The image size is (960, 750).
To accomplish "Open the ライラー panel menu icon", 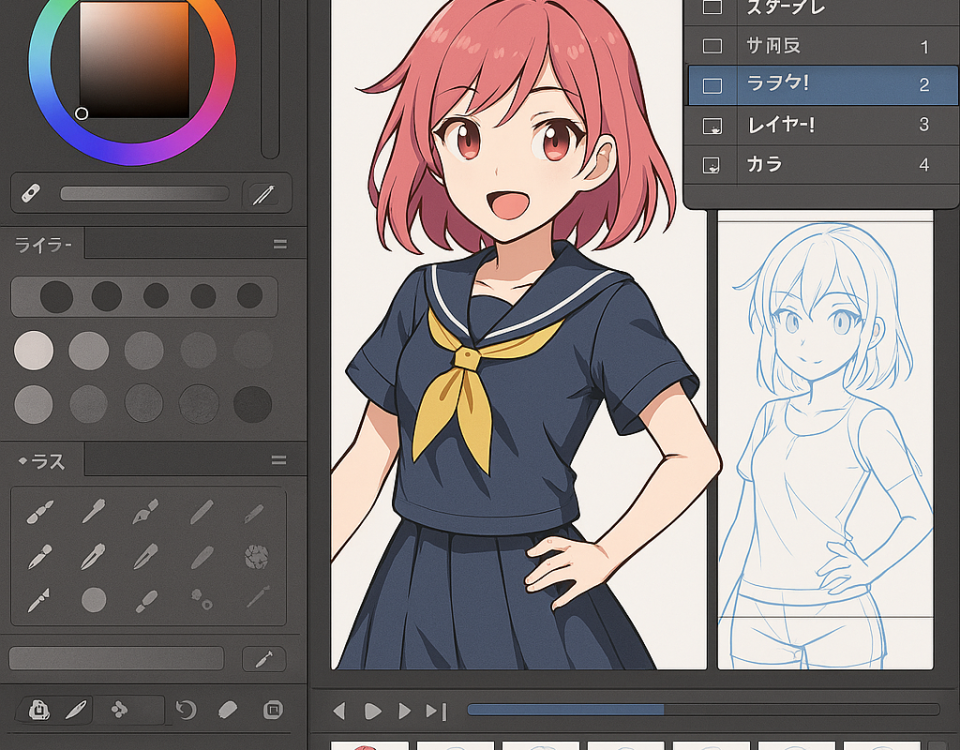I will tap(280, 244).
